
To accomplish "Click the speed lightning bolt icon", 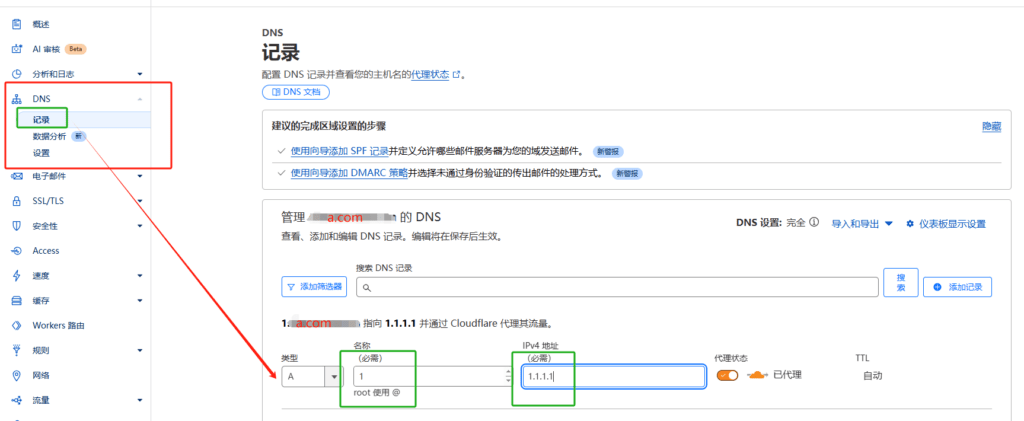I will [x=16, y=276].
